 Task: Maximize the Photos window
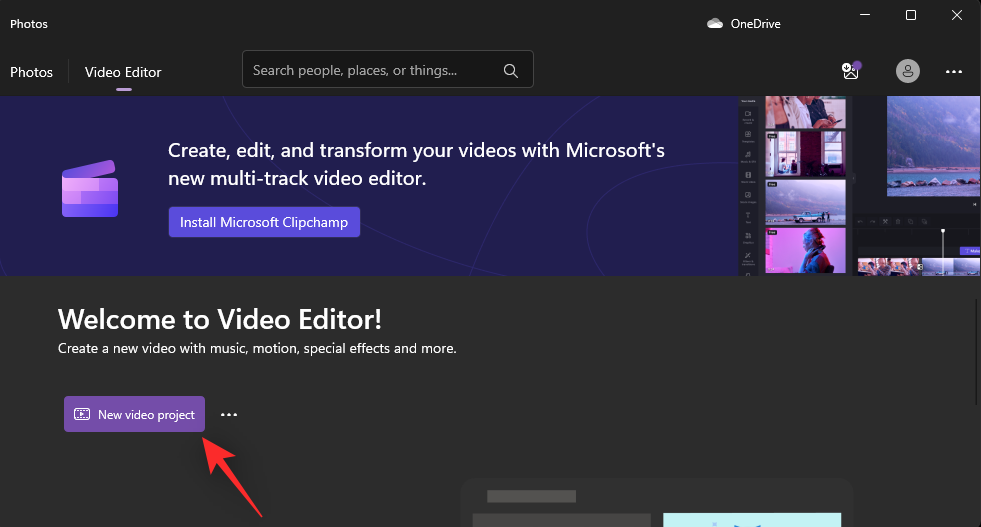911,15
